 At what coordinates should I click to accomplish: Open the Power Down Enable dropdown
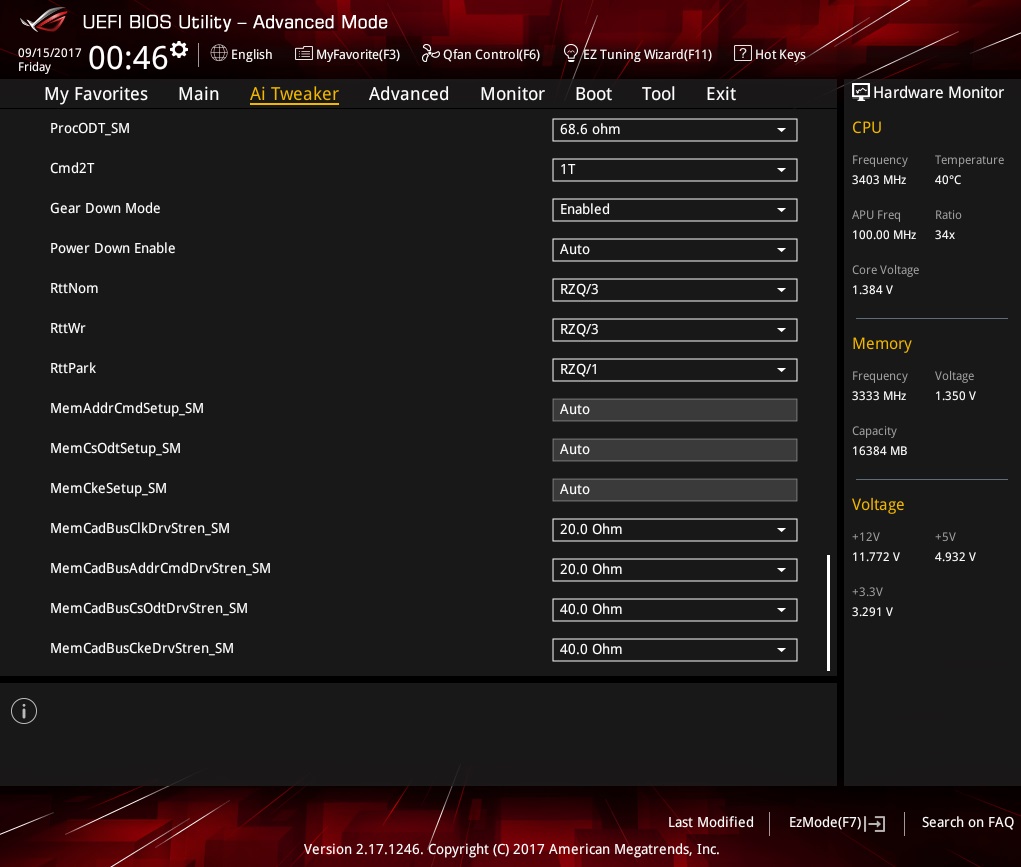(674, 249)
